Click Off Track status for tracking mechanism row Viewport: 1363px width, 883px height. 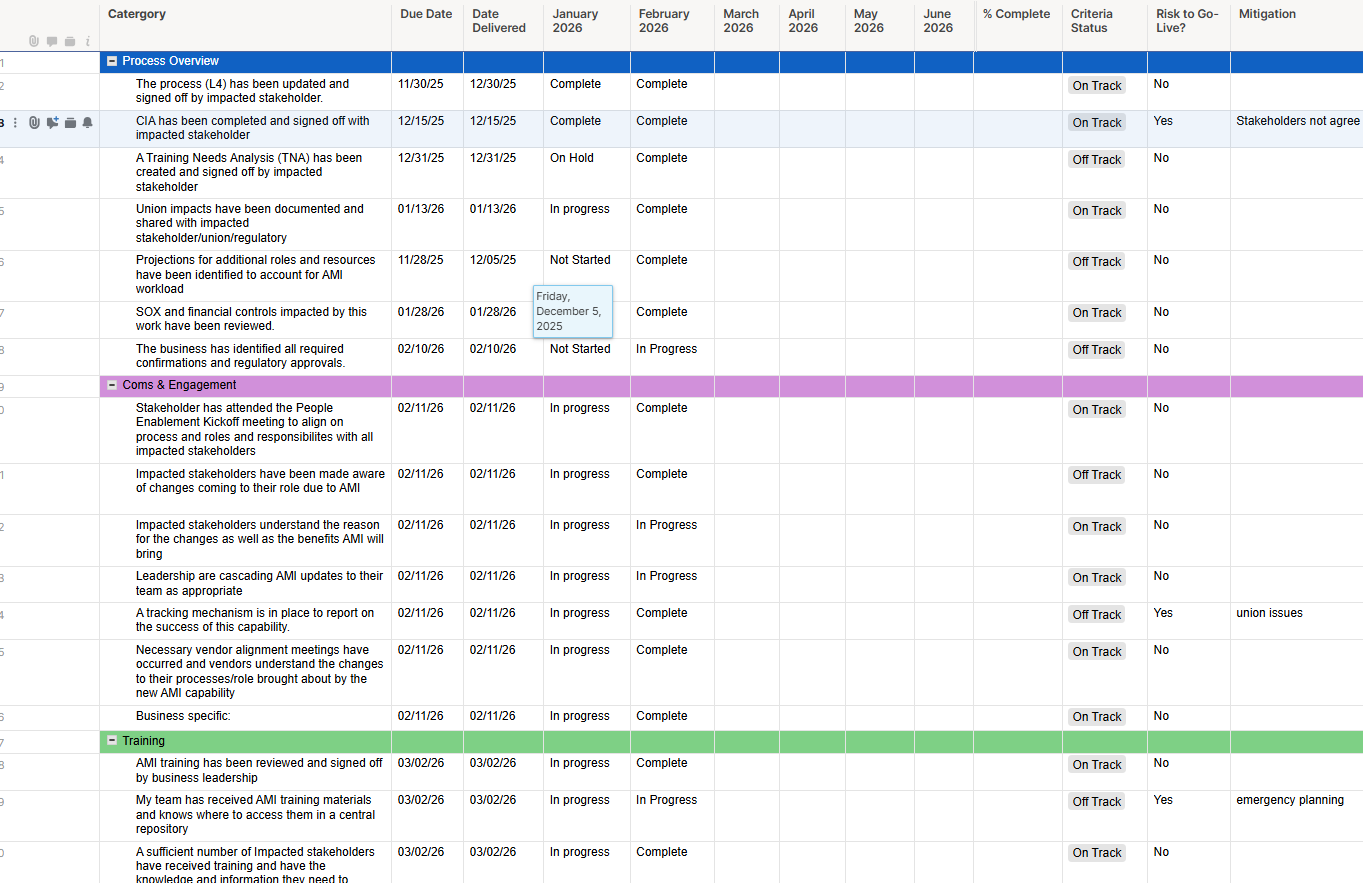pyautogui.click(x=1097, y=615)
